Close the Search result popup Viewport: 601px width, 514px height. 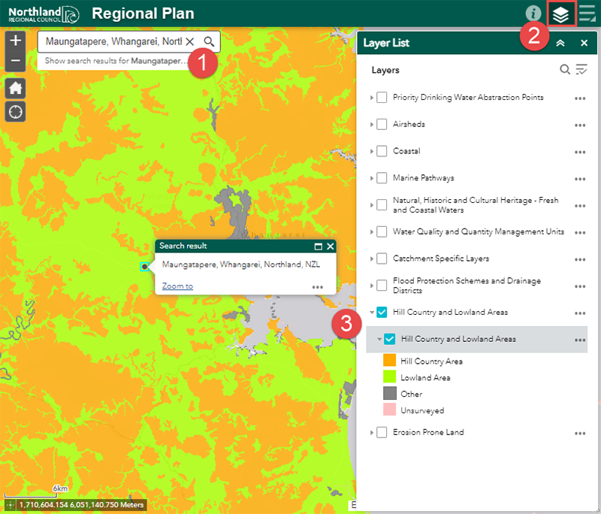point(330,246)
